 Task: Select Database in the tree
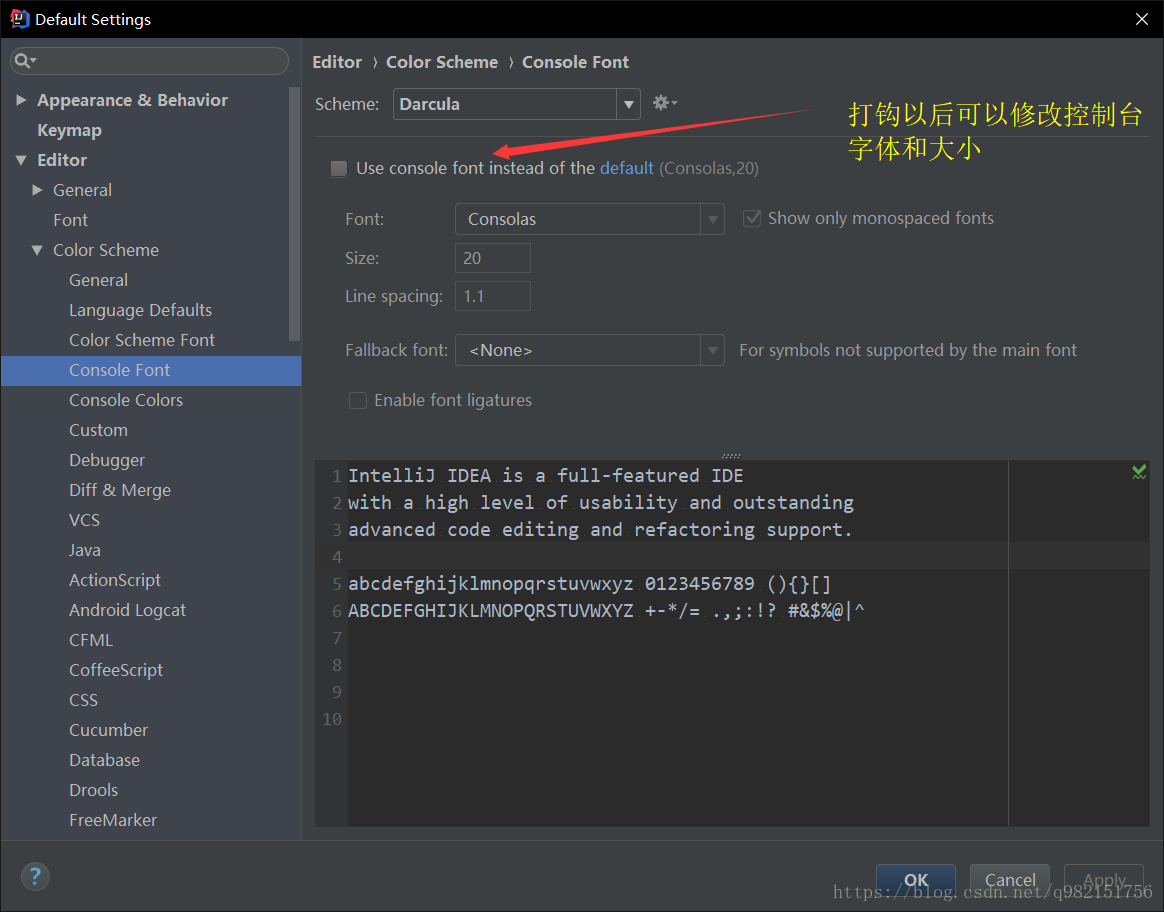point(105,761)
